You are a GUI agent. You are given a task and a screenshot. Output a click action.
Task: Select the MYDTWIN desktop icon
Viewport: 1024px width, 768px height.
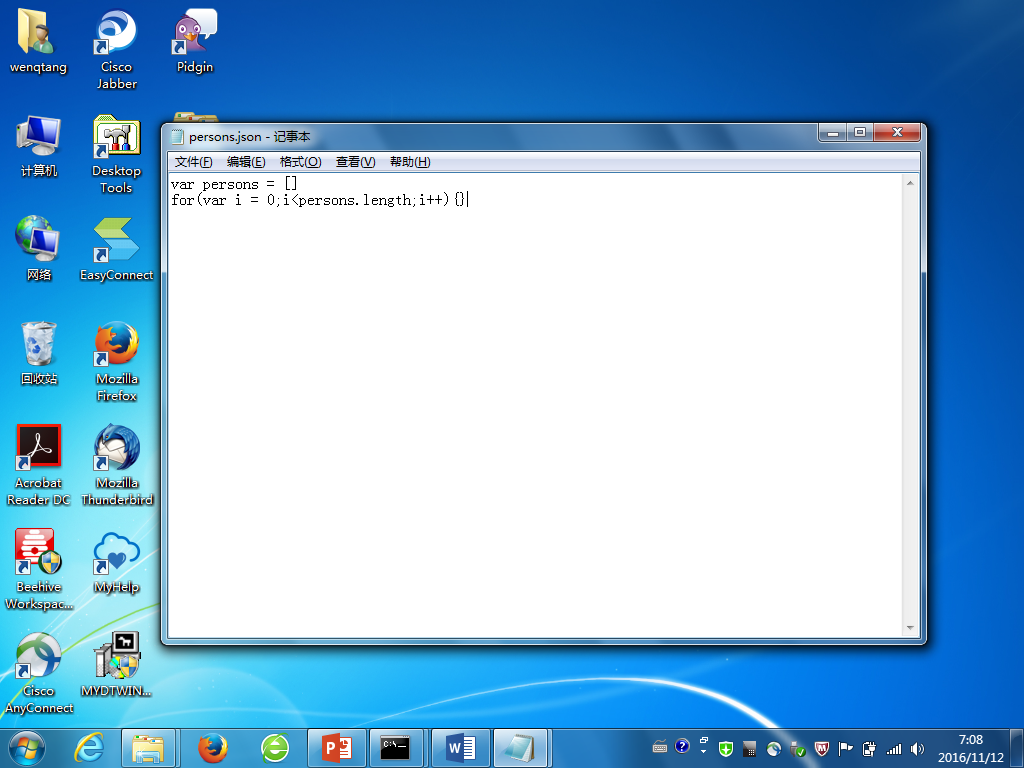pyautogui.click(x=116, y=665)
